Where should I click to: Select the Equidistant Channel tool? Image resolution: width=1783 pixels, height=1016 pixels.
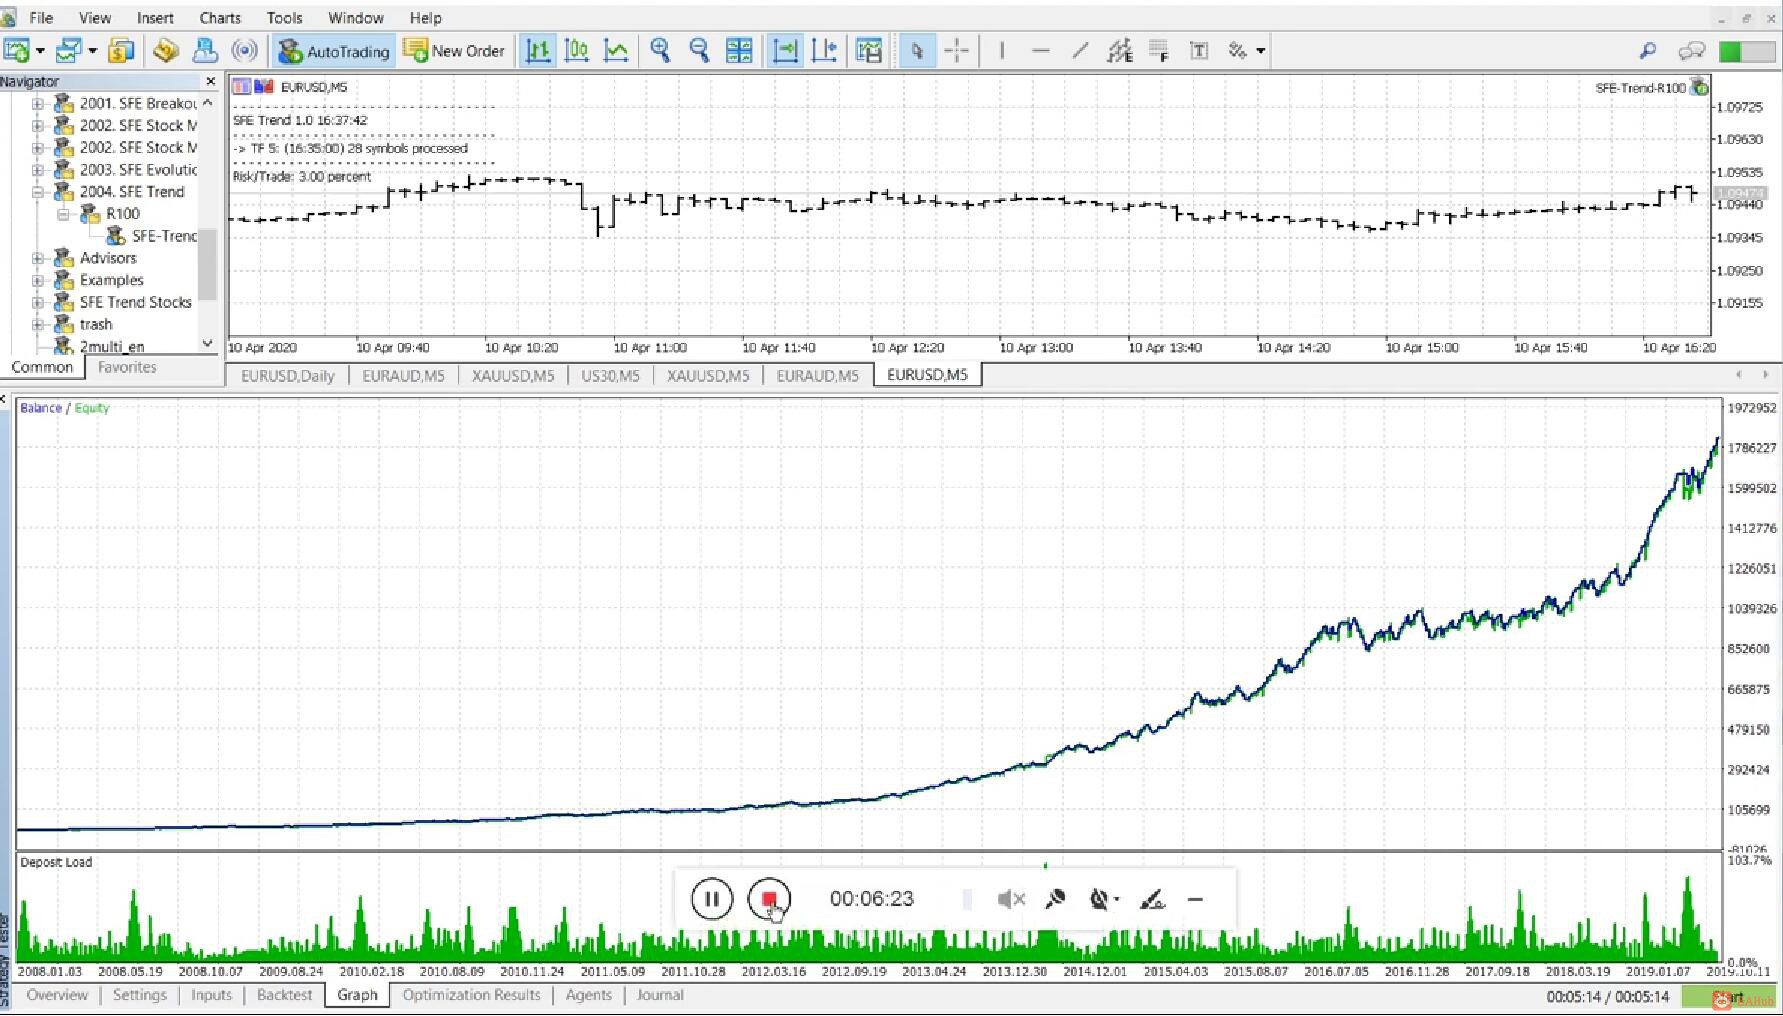[x=1120, y=50]
